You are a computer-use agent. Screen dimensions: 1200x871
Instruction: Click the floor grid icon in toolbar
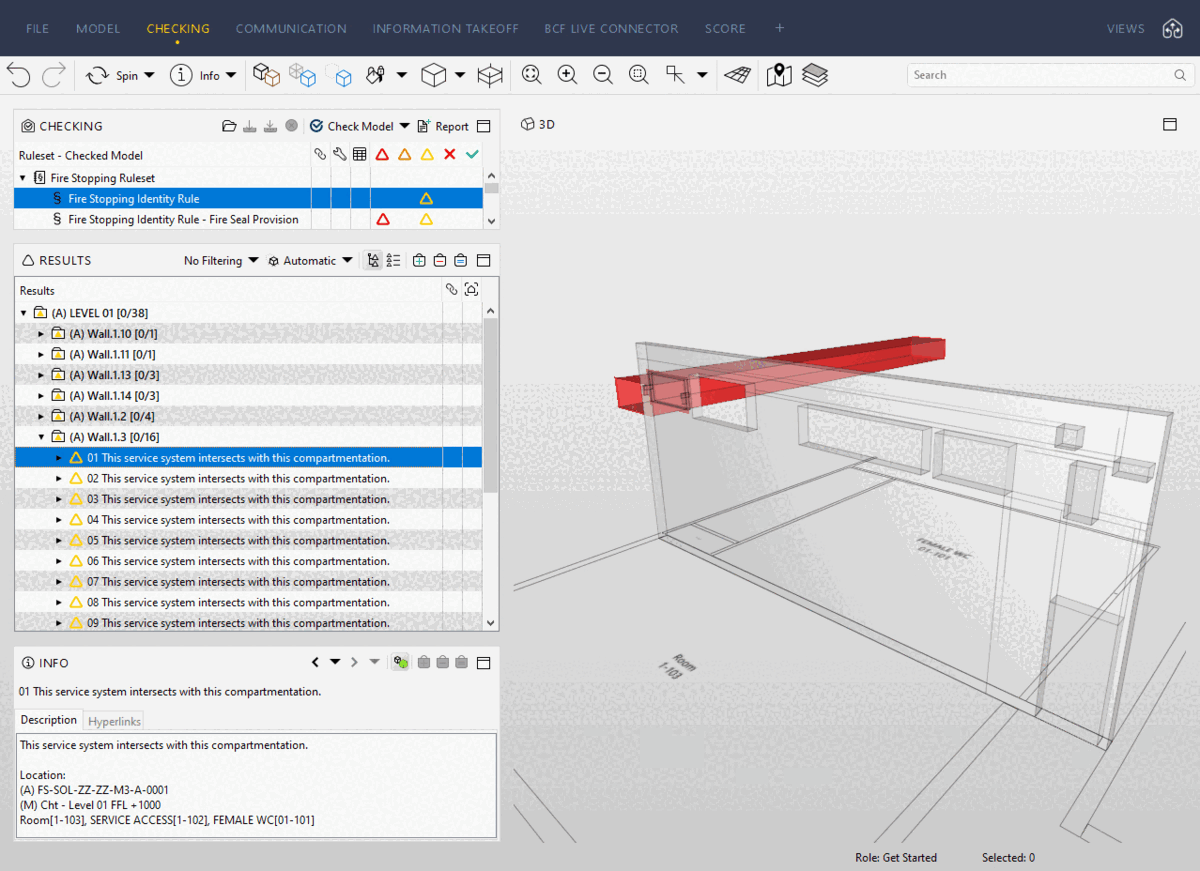[738, 75]
